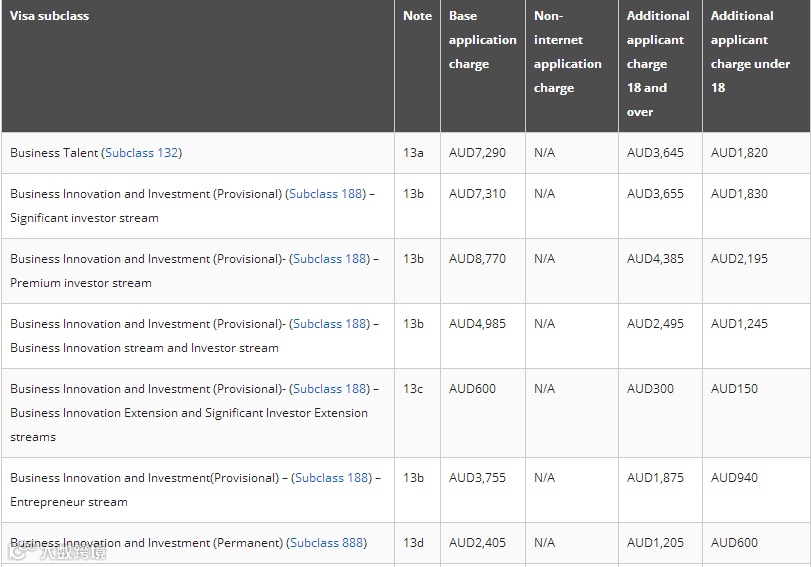The width and height of the screenshot is (811, 567).
Task: Open Subclass 188 link in Business Innovation stream row
Action: pyautogui.click(x=330, y=324)
